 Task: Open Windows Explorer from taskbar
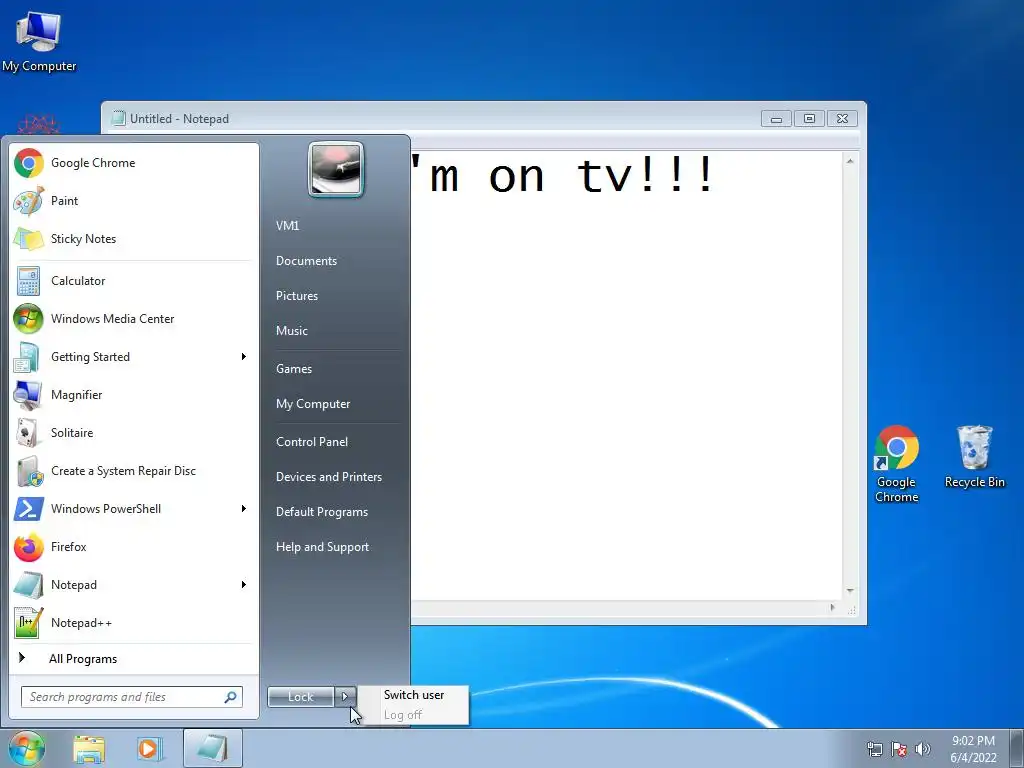point(89,749)
